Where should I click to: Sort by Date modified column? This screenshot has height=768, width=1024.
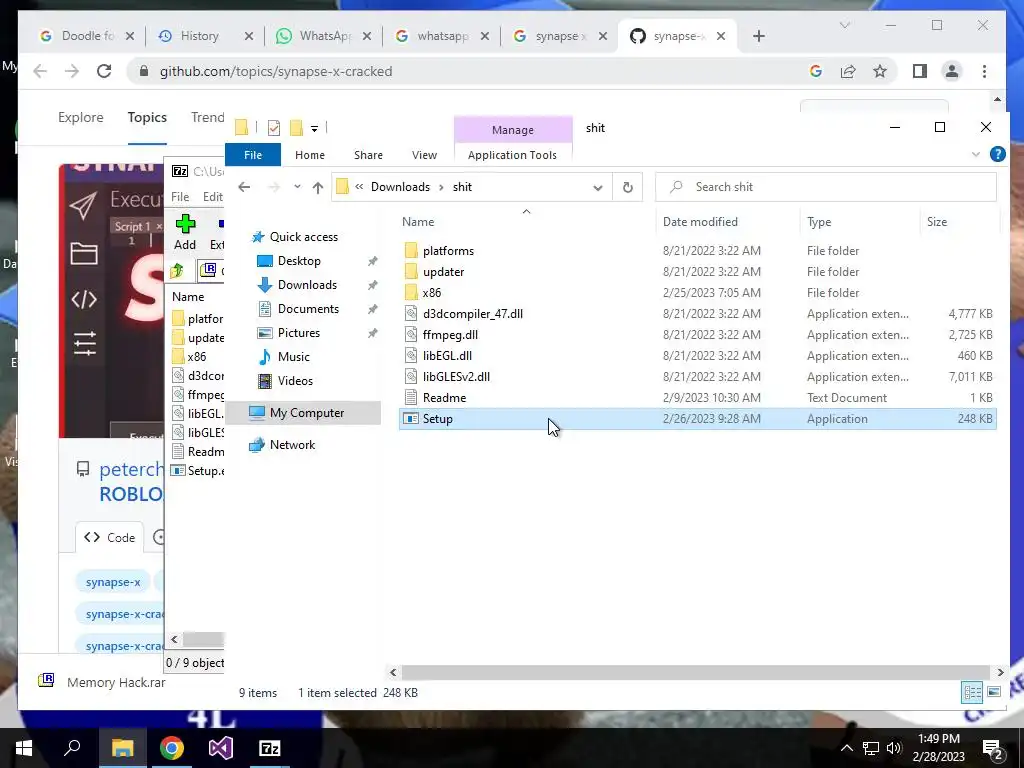[700, 222]
